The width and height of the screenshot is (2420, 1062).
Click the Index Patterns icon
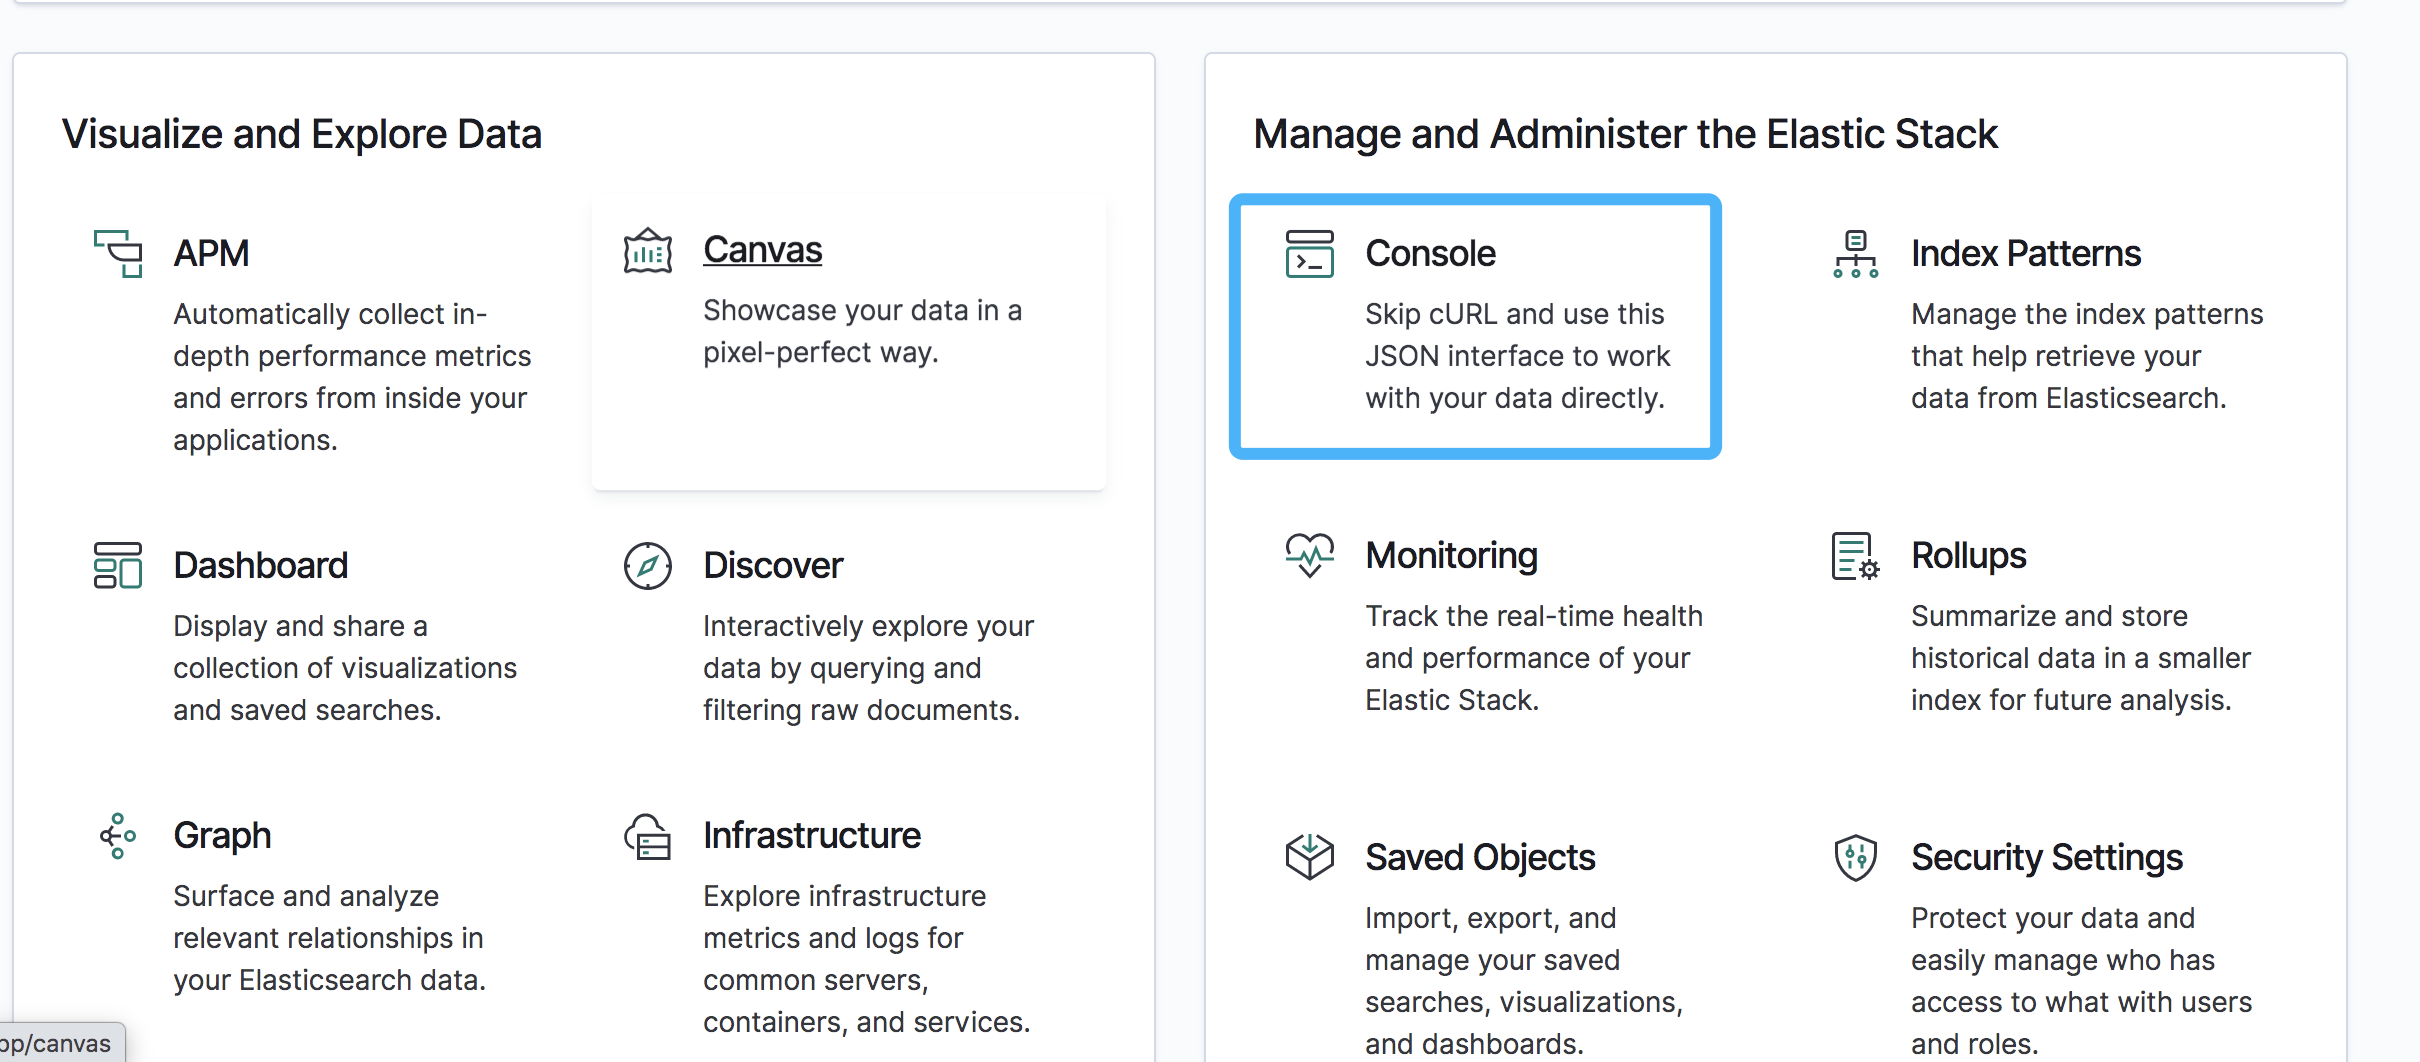(x=1855, y=254)
